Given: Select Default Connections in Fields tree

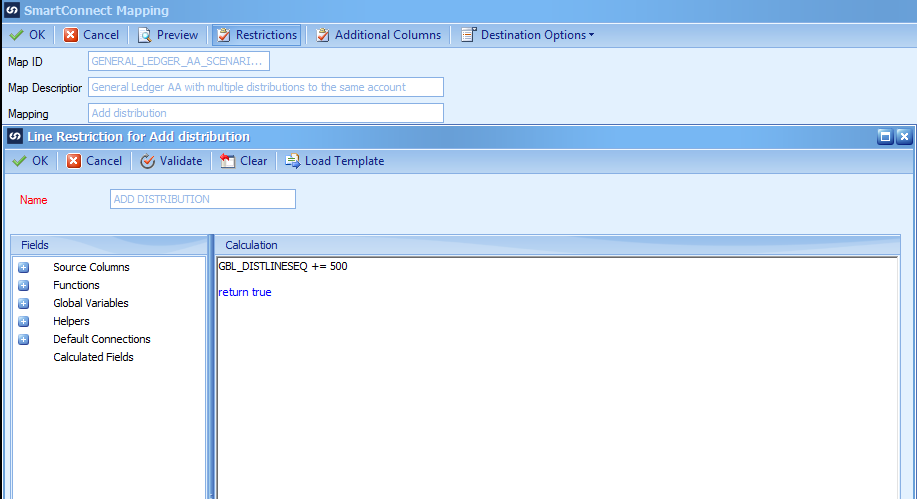Looking at the screenshot, I should (102, 339).
